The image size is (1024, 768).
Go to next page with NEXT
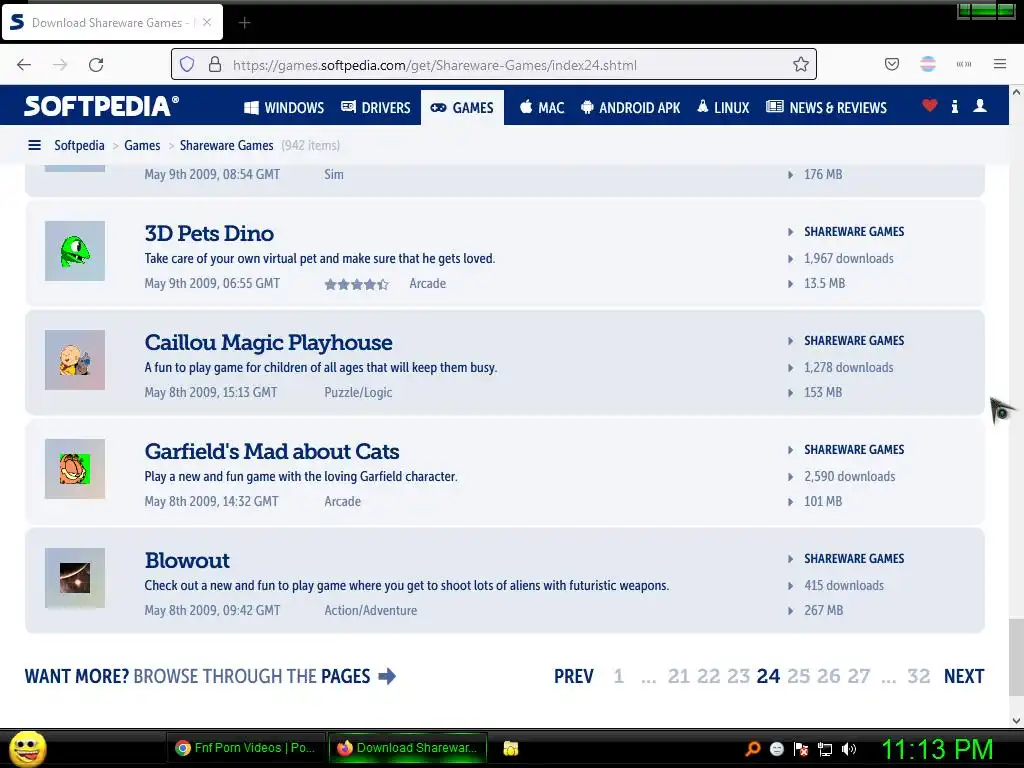click(963, 676)
